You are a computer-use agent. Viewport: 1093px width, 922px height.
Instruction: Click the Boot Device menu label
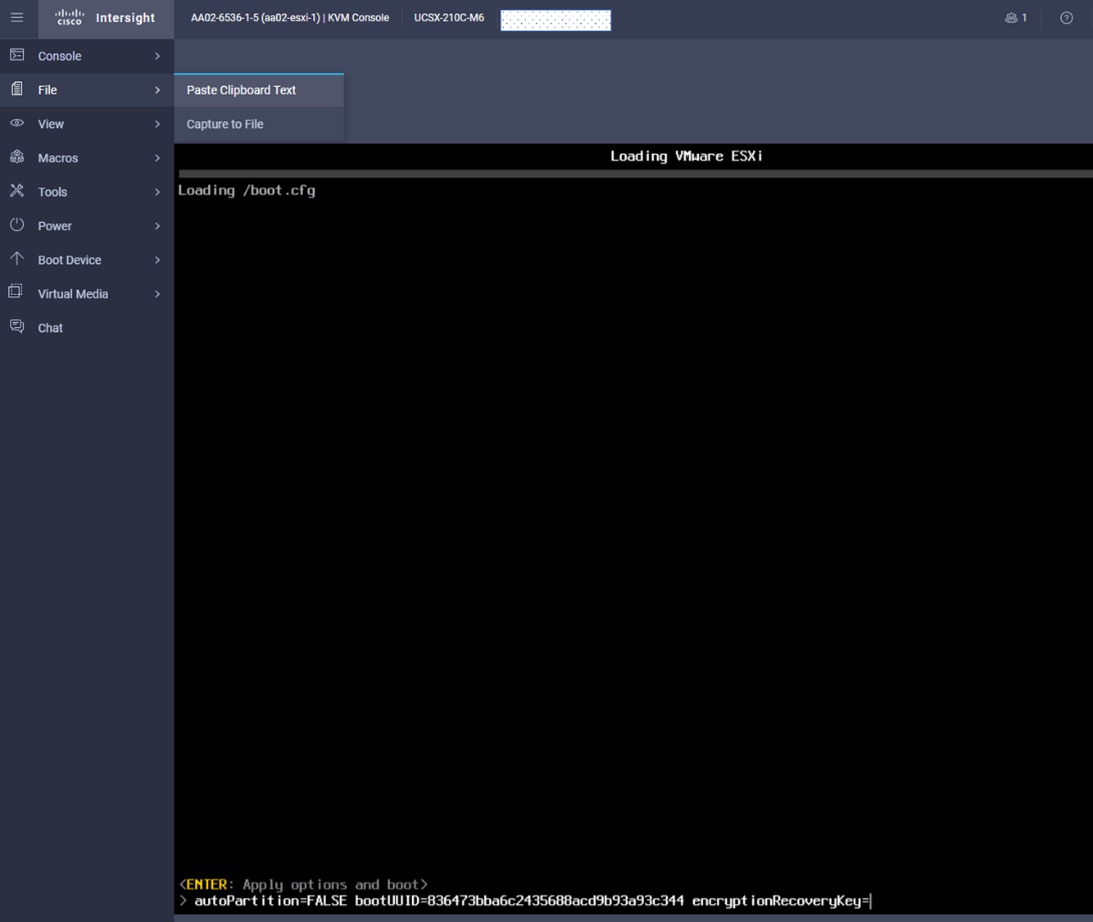click(70, 260)
